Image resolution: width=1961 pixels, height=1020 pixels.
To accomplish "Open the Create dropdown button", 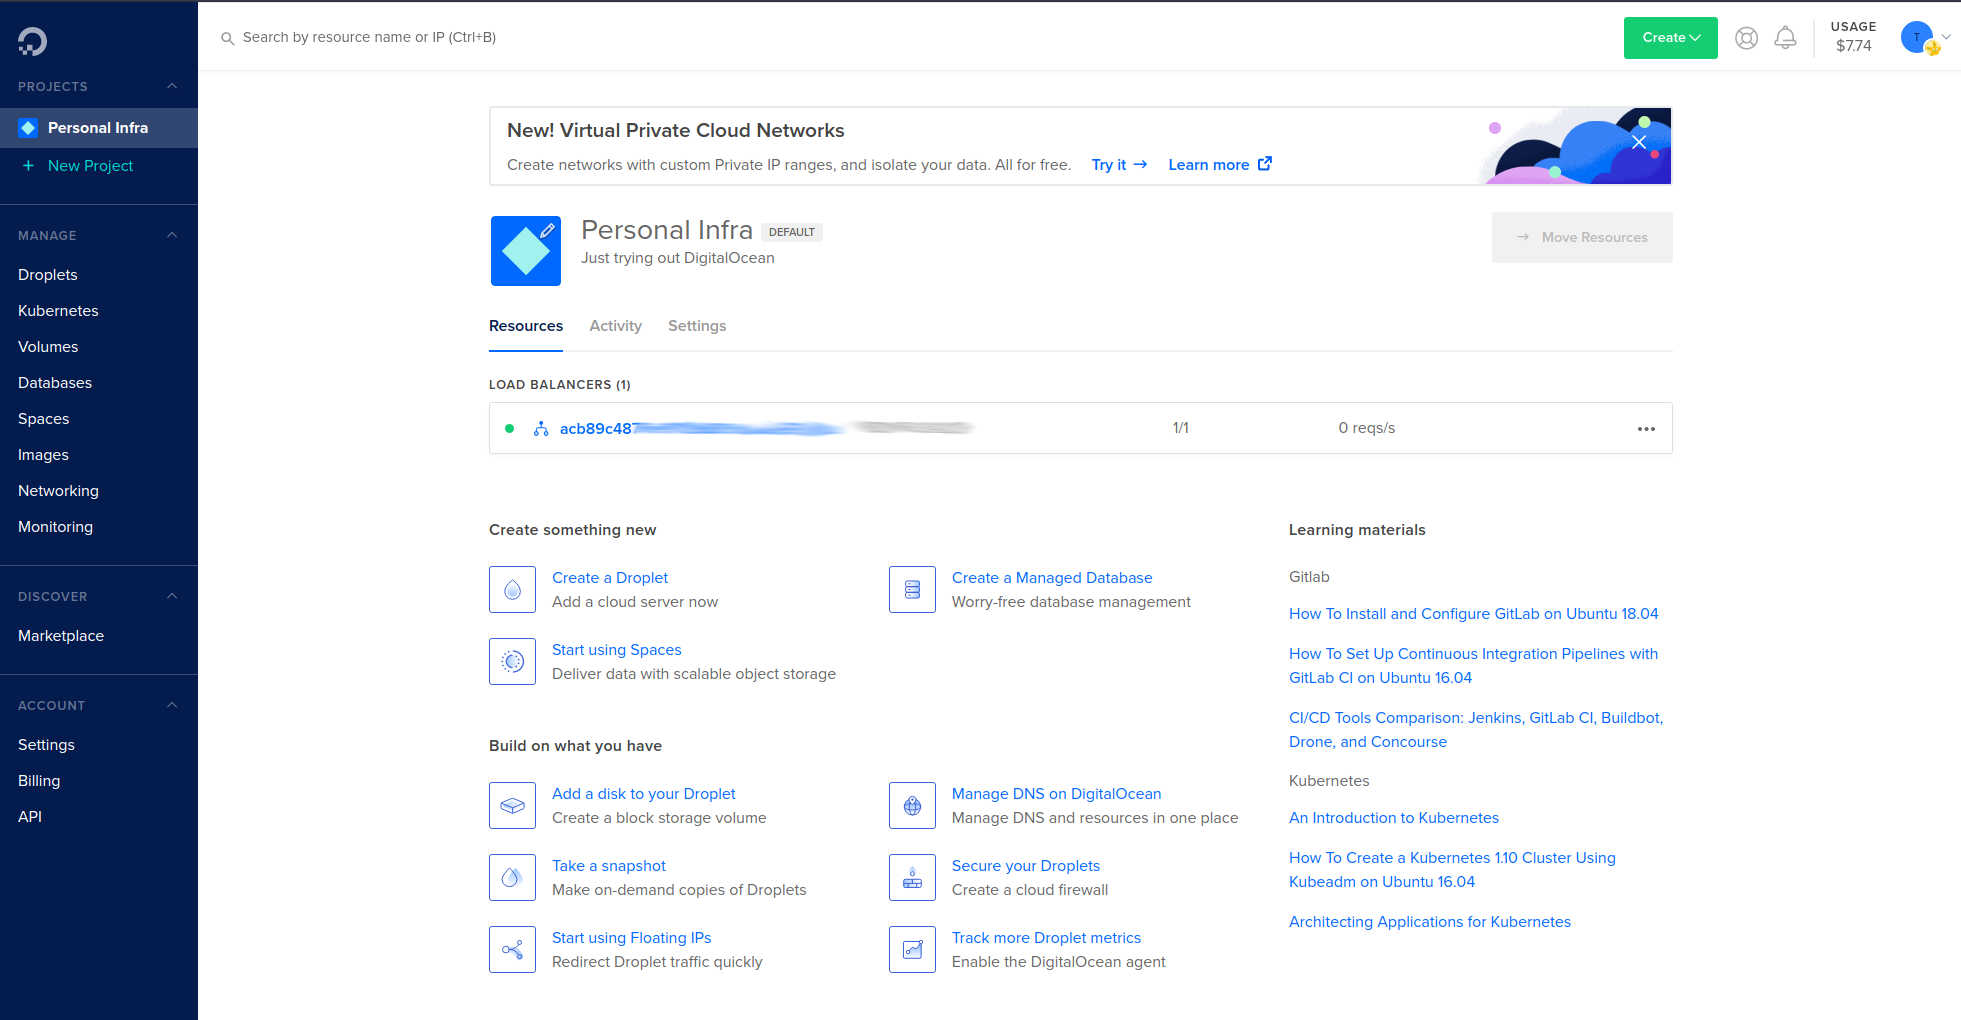I will click(1670, 38).
